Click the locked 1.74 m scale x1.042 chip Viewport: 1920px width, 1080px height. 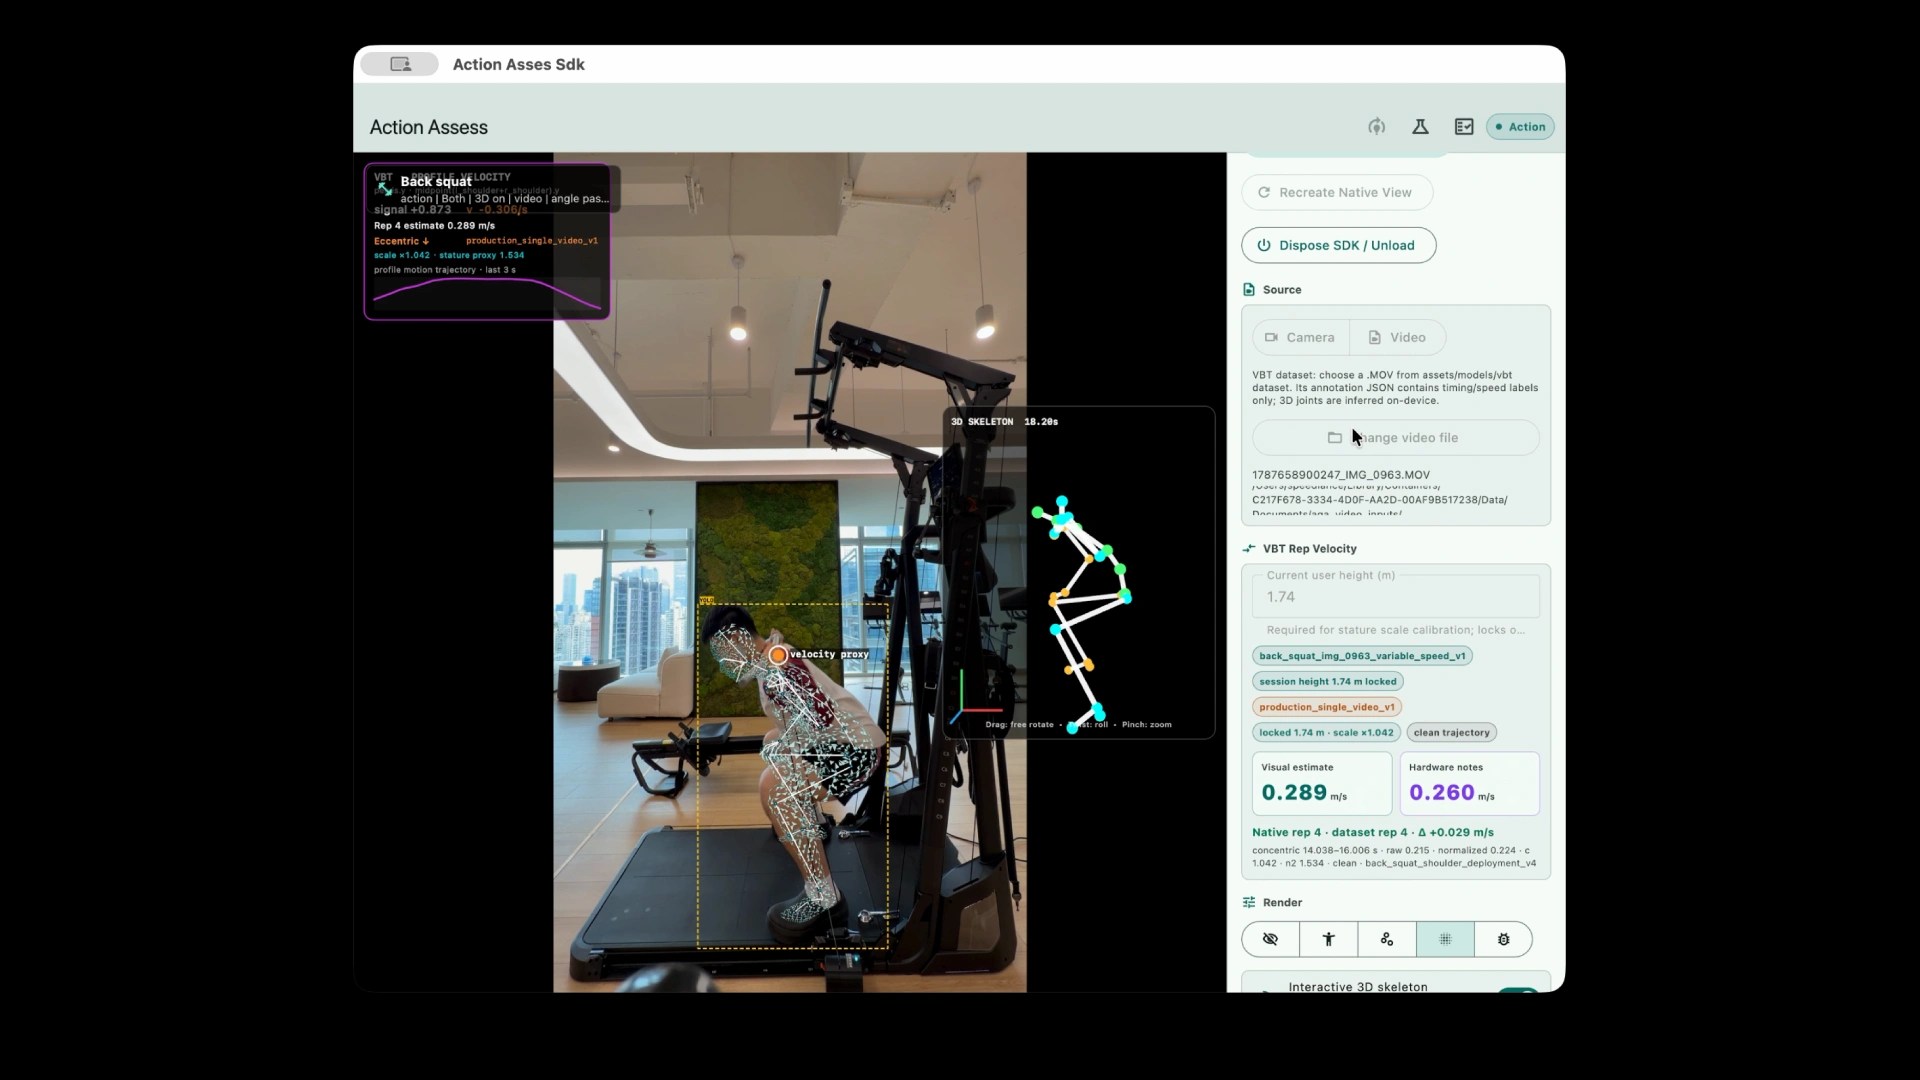[x=1326, y=732]
